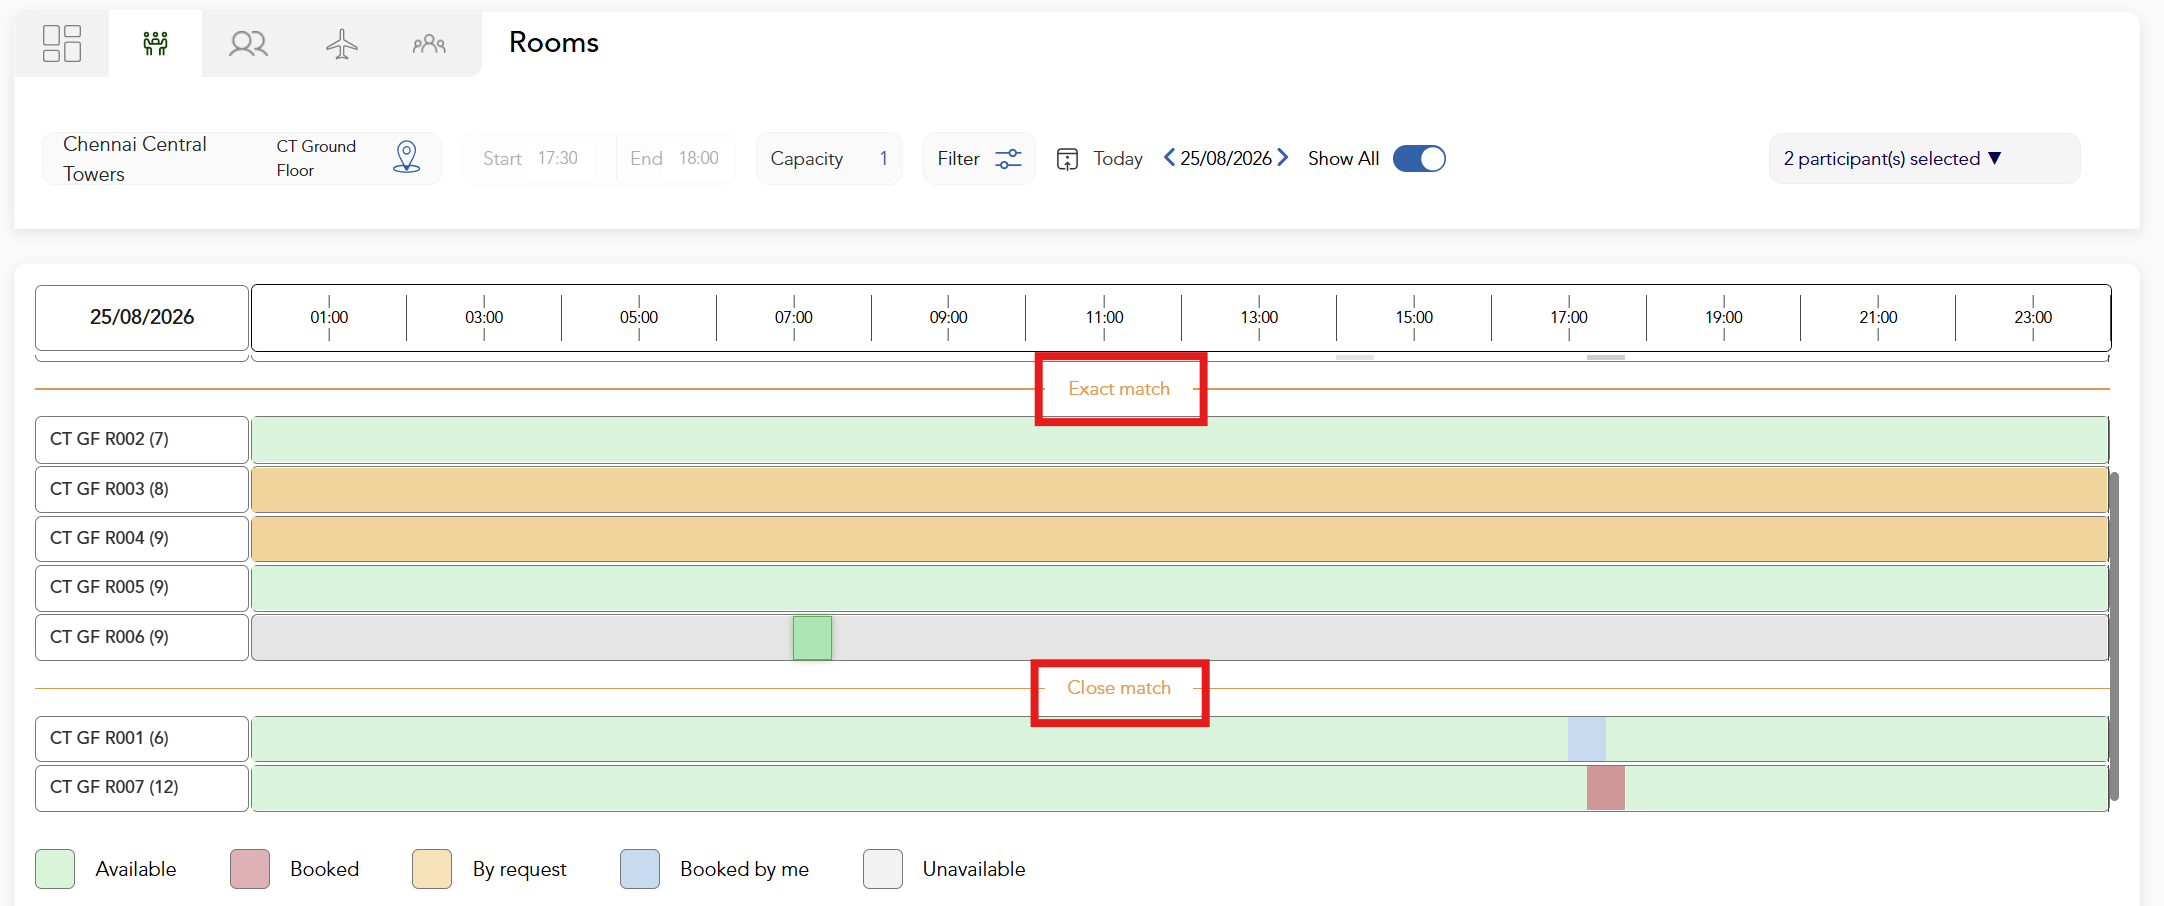Toggle the Show All switch
Viewport: 2164px width, 906px height.
coord(1419,158)
